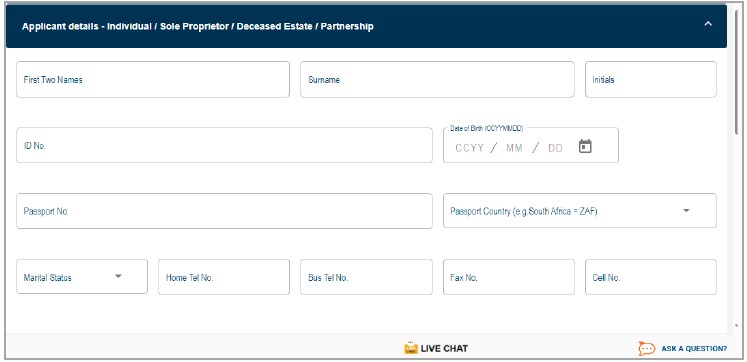Focus the First Two Names field
Viewport: 747px width, 362px height.
tap(153, 80)
